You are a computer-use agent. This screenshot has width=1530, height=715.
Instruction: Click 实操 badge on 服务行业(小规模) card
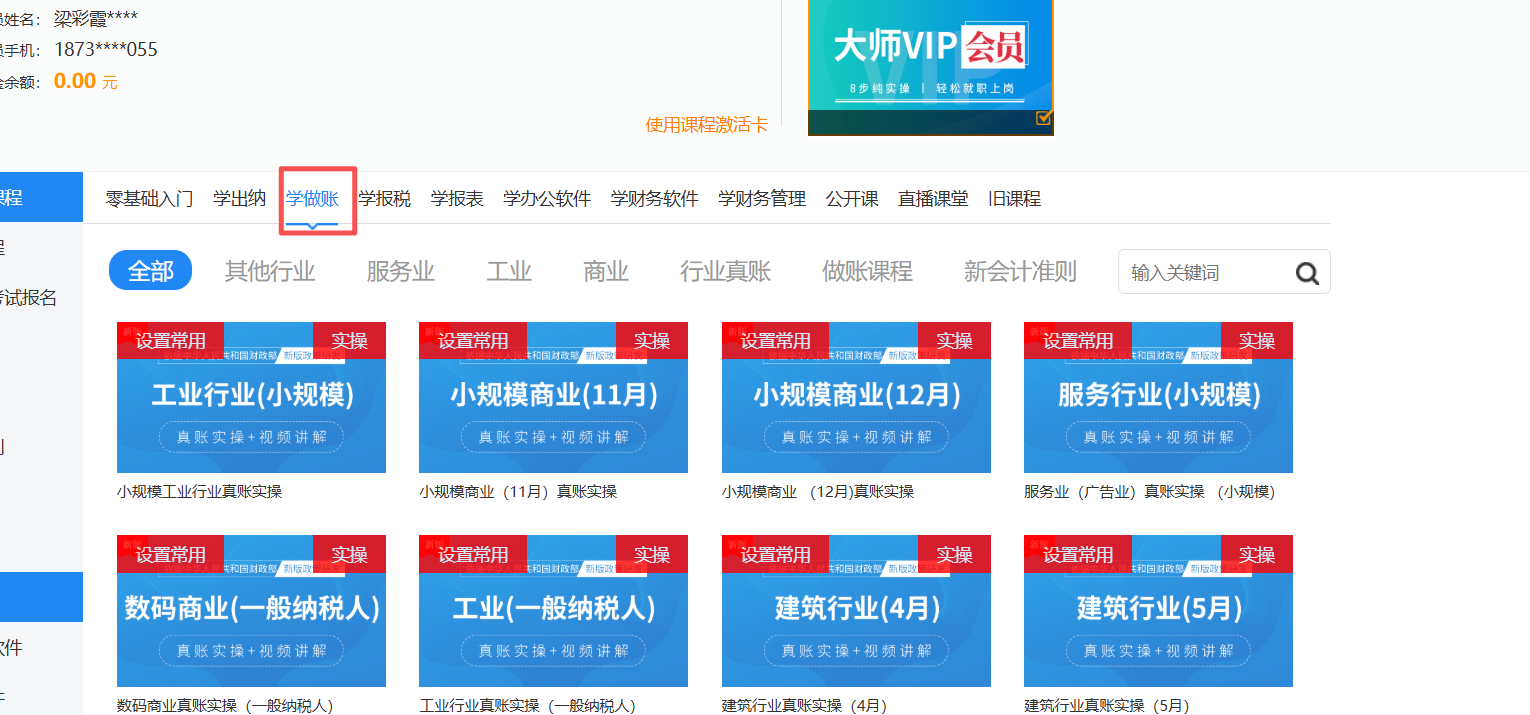pos(1256,341)
